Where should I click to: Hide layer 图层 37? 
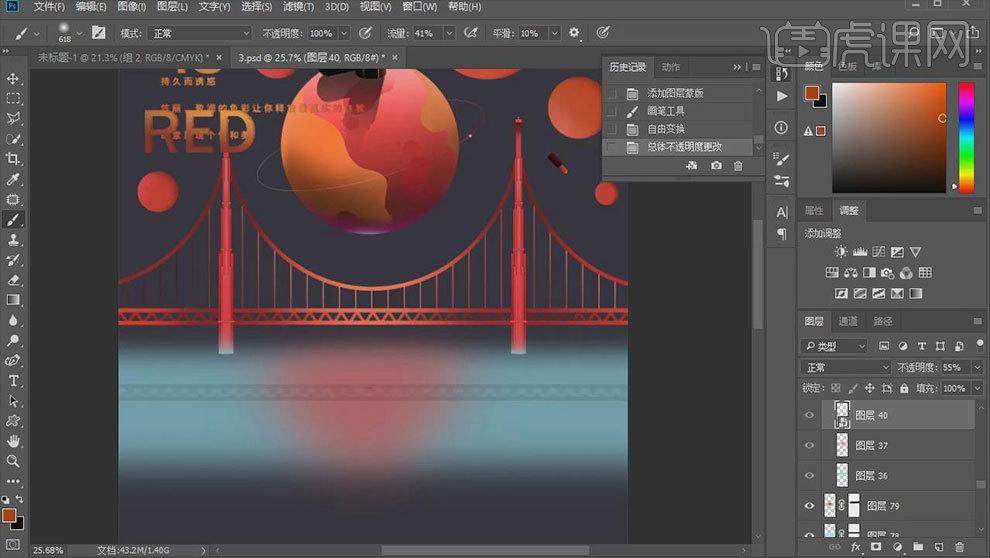[809, 445]
